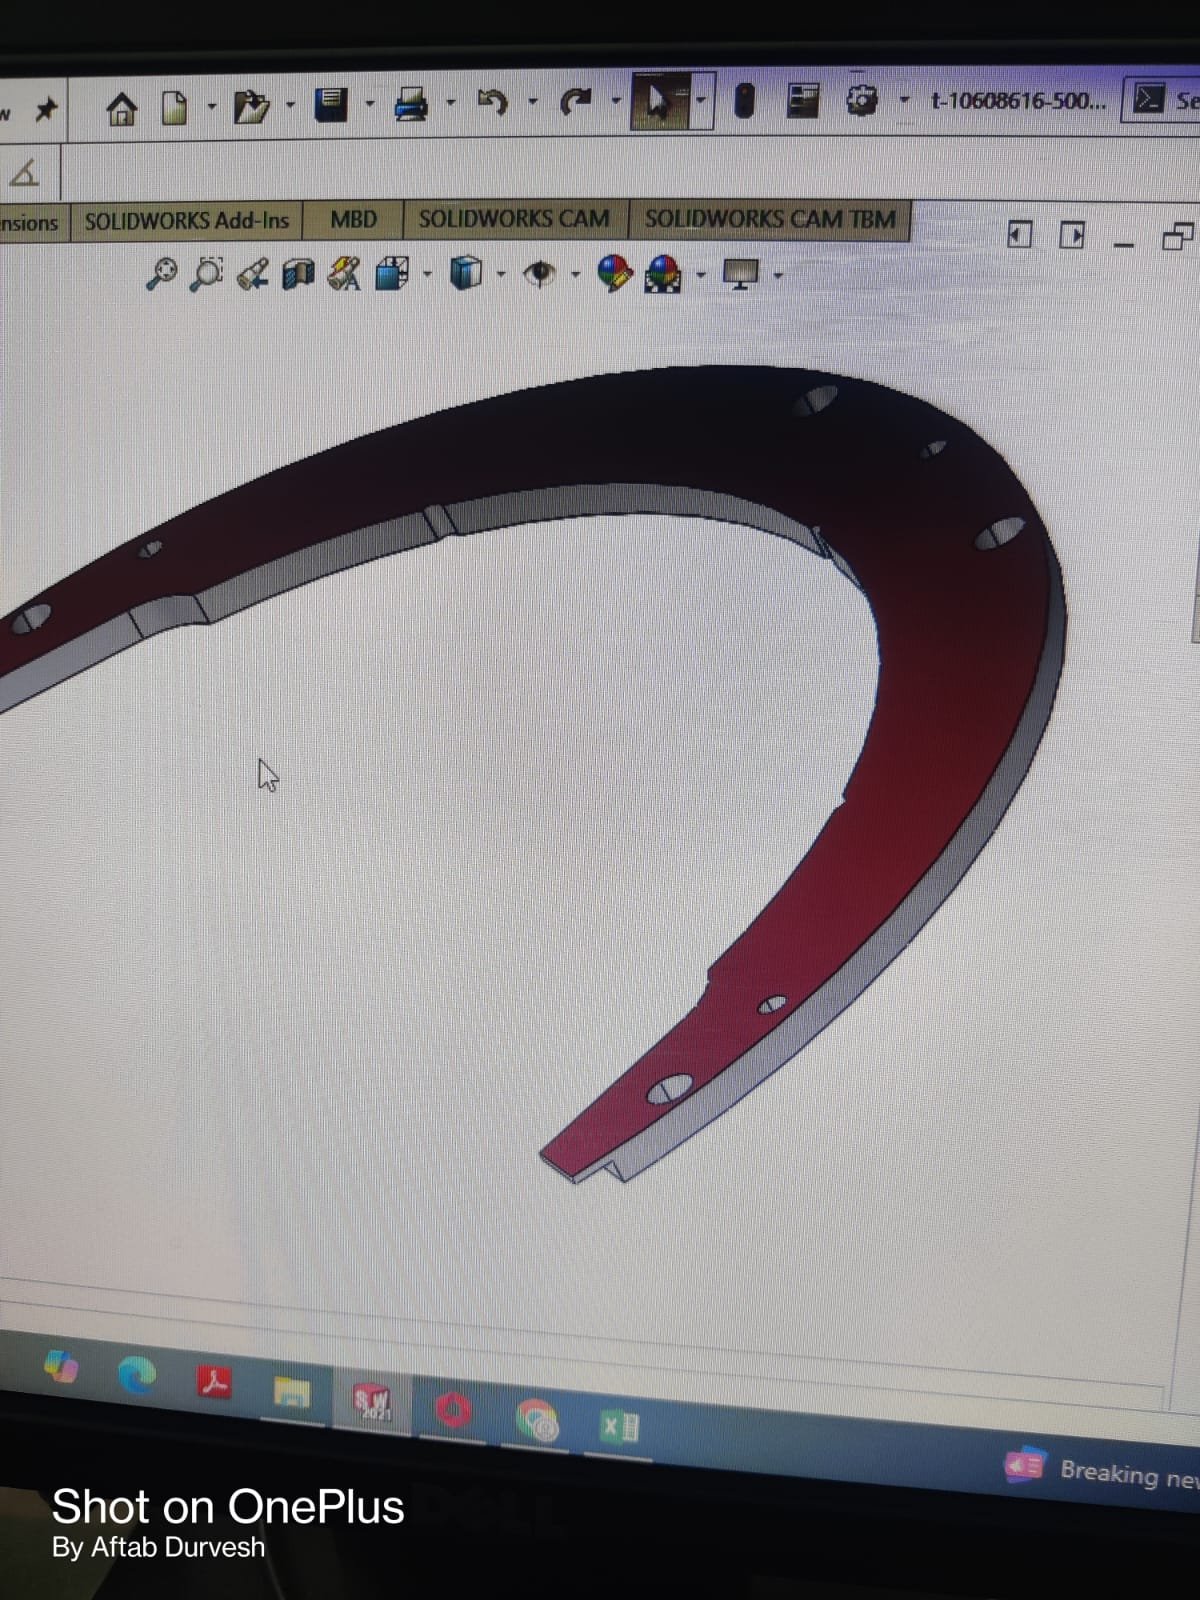
Task: Open the SOLIDWORKS Add-Ins tab
Action: tap(186, 221)
